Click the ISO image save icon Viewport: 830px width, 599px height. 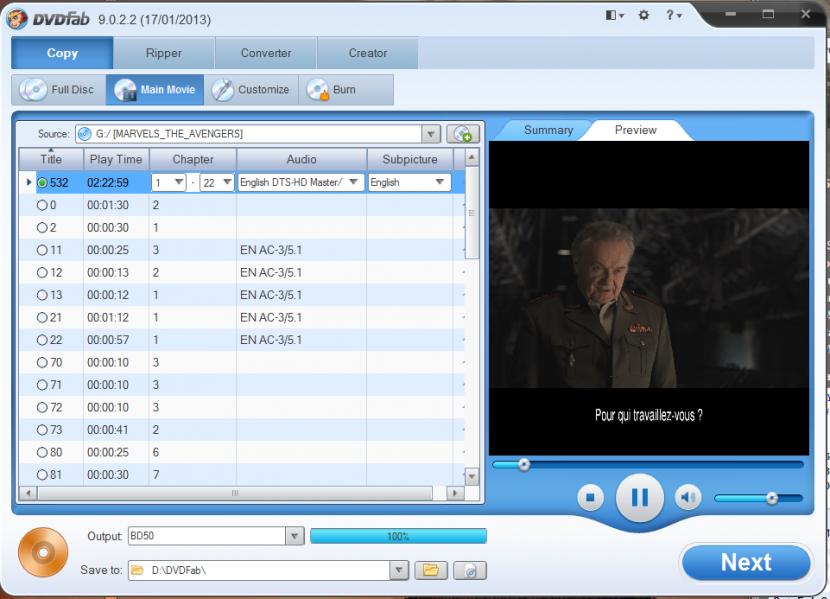click(470, 570)
